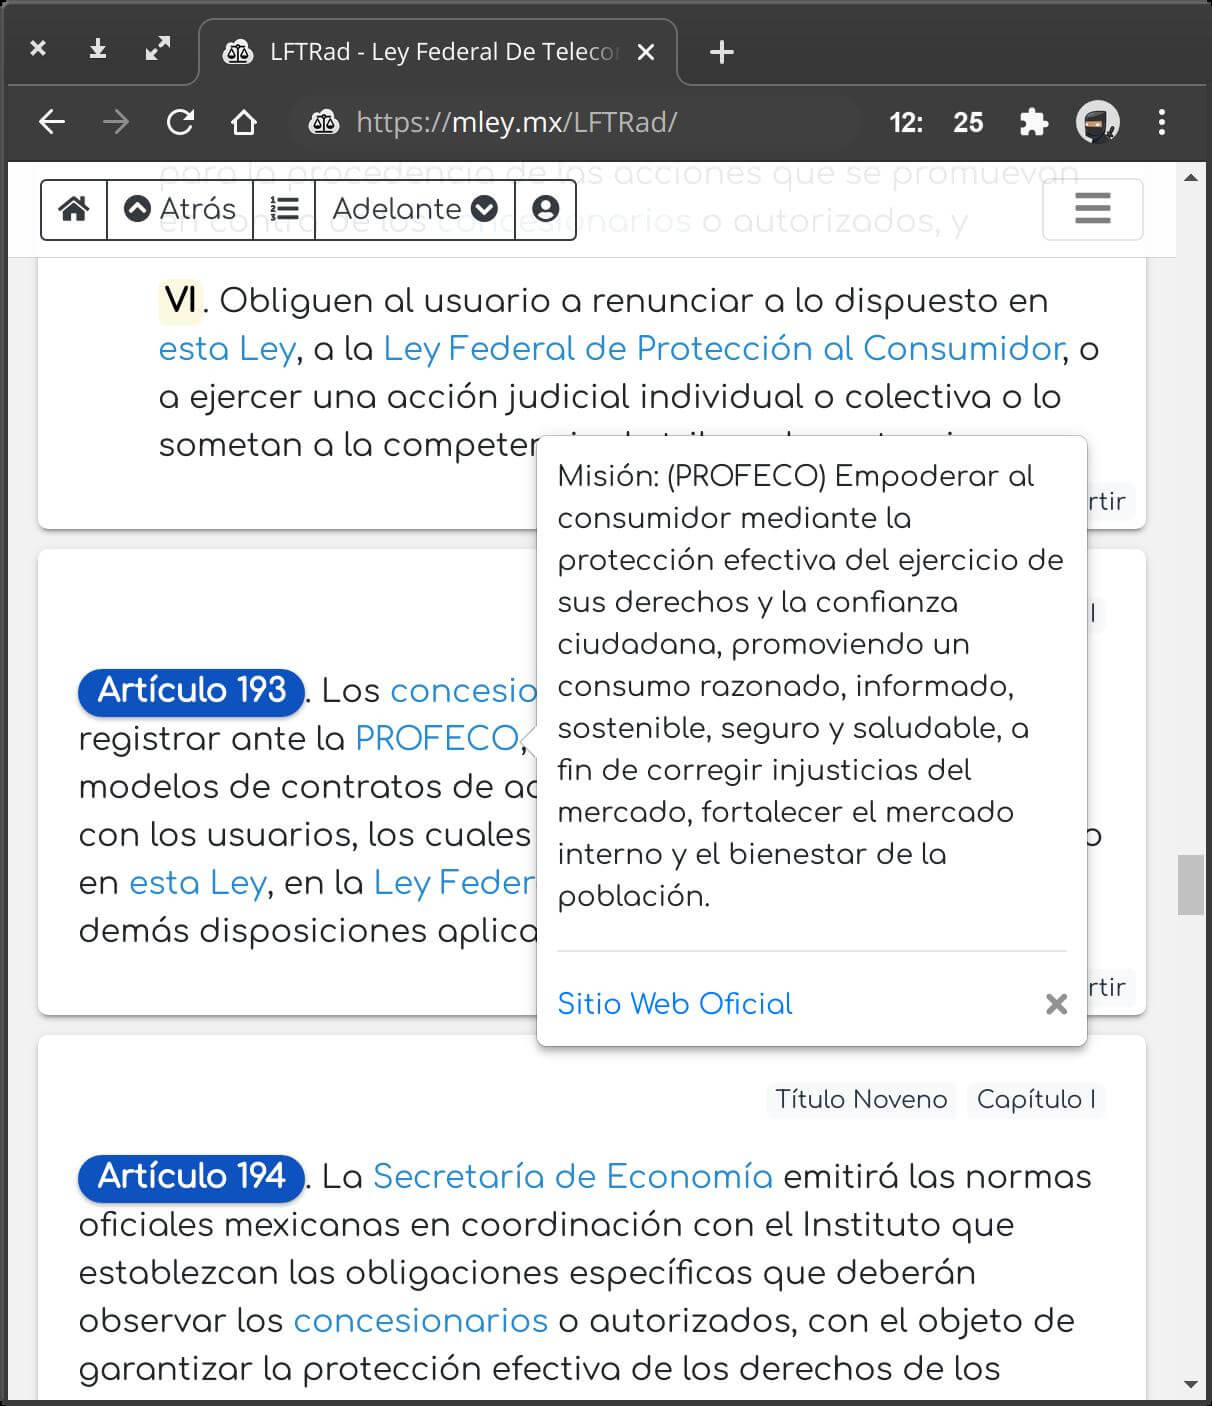Screen dimensions: 1212x1406
Task: Expand the Adelante navigation button
Action: tap(414, 209)
